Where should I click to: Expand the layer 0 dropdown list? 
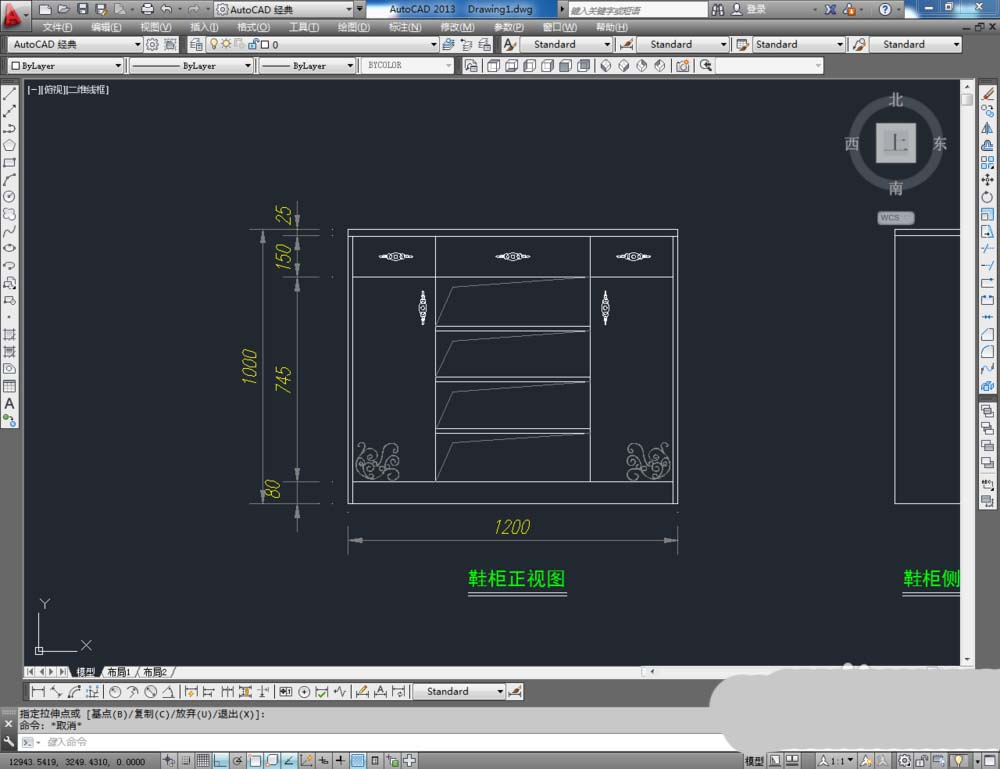pos(434,44)
